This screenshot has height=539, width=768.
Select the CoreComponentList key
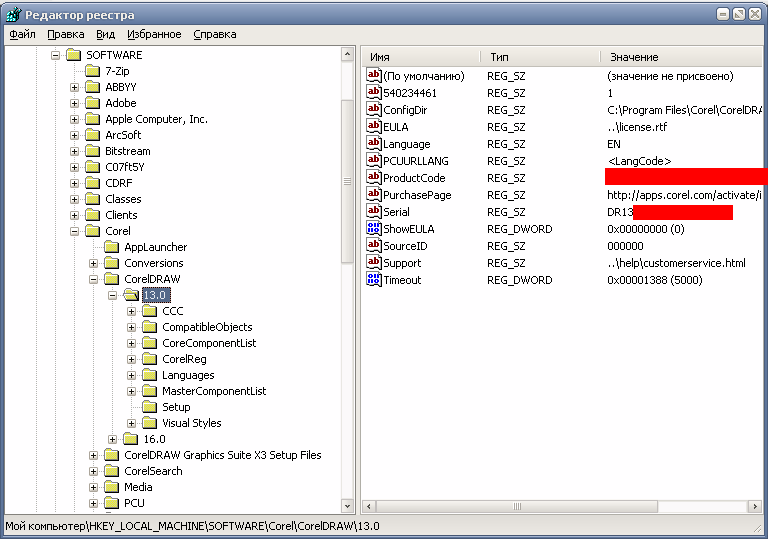(x=209, y=343)
